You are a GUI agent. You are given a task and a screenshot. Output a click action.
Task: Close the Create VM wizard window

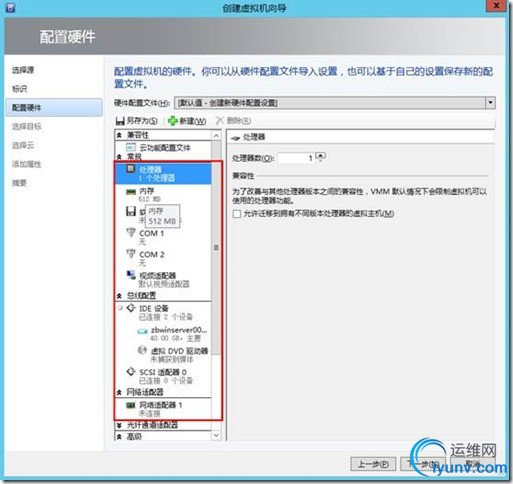click(496, 6)
